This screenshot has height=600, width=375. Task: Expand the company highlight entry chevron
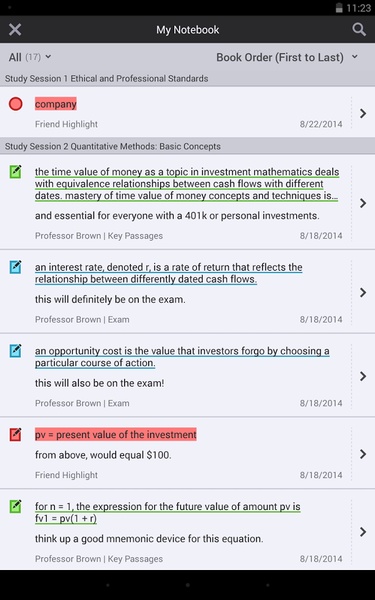tap(363, 113)
